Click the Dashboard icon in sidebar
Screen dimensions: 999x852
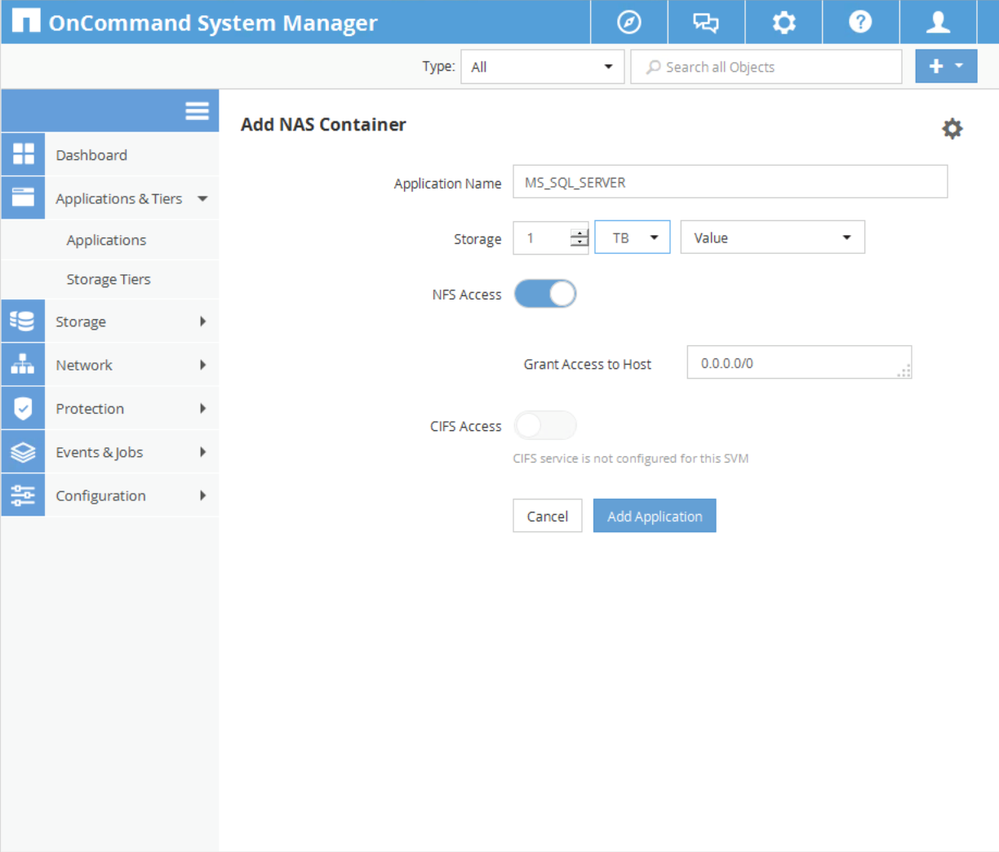pos(23,155)
